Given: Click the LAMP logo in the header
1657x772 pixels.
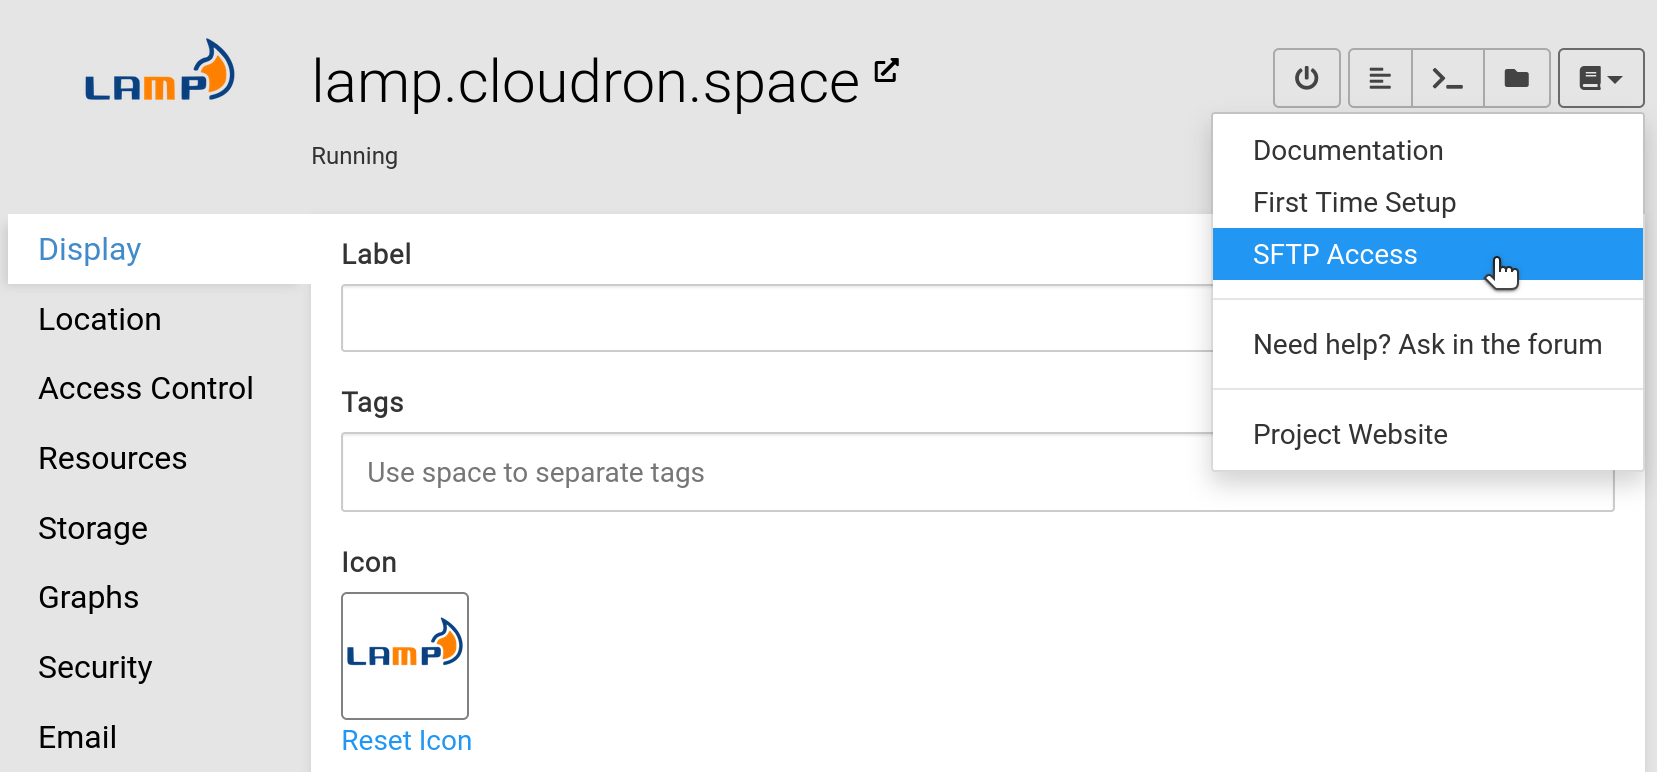Looking at the screenshot, I should [x=160, y=73].
